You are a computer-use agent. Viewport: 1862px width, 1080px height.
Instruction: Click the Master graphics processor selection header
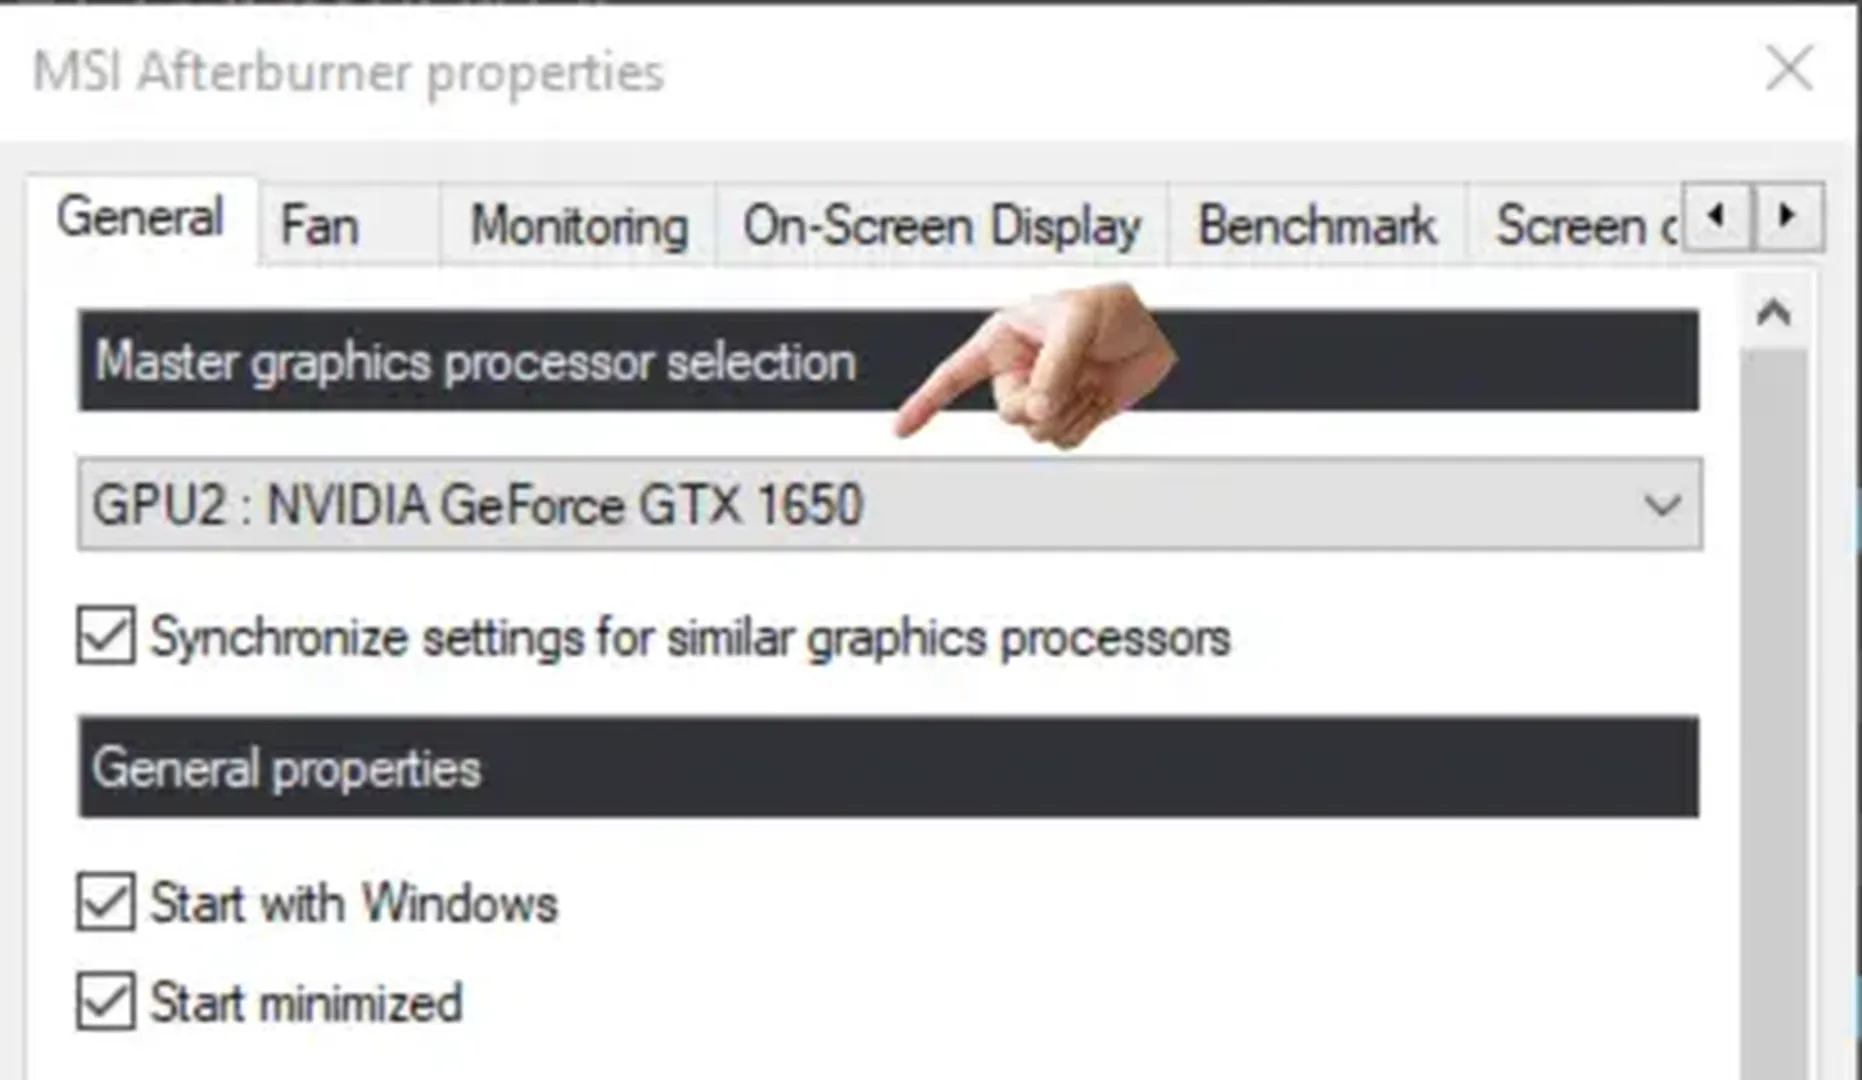pos(473,361)
